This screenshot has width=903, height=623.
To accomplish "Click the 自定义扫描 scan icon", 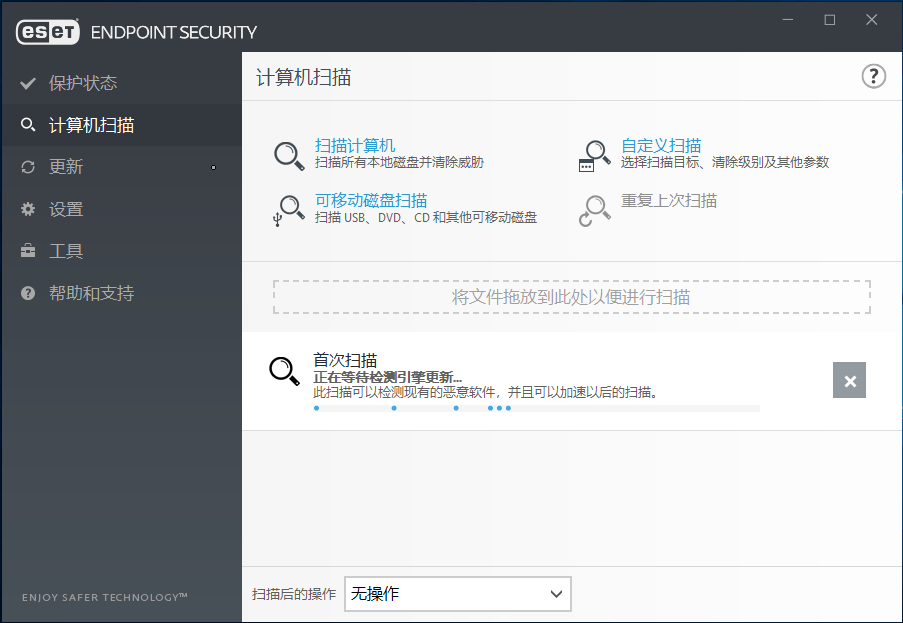I will pos(594,155).
